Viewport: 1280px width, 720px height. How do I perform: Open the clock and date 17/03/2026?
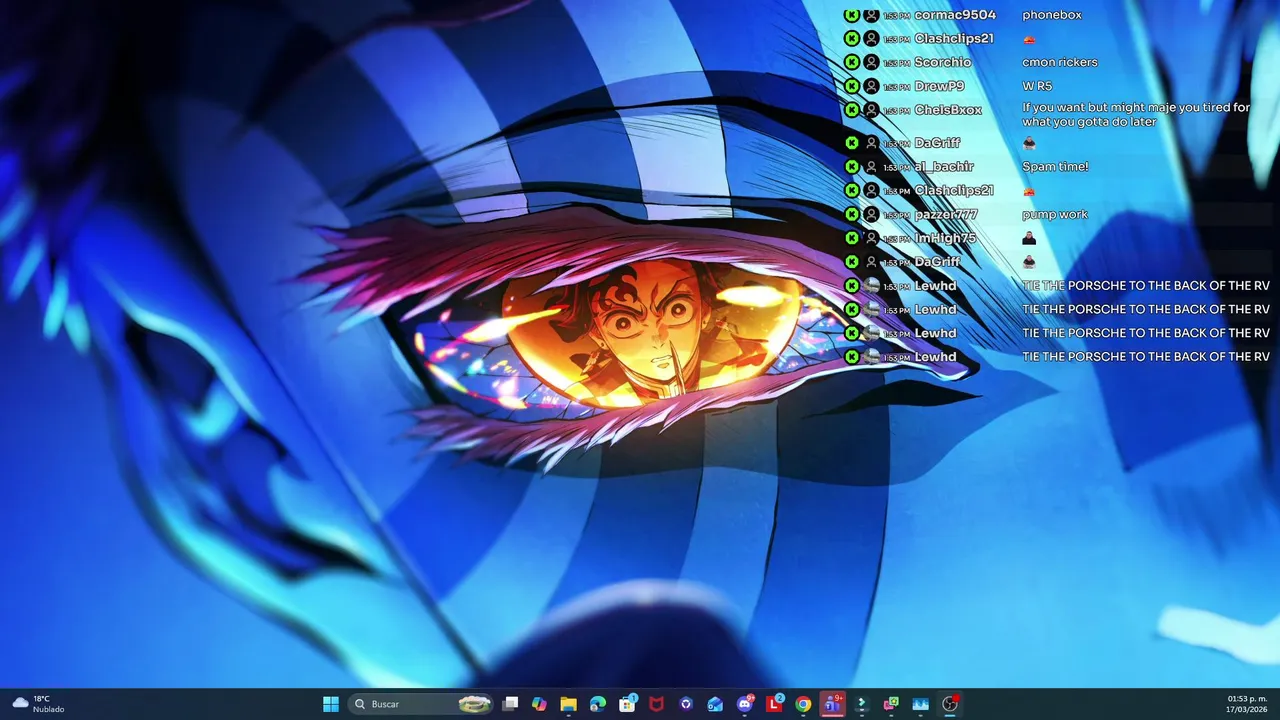click(1247, 704)
